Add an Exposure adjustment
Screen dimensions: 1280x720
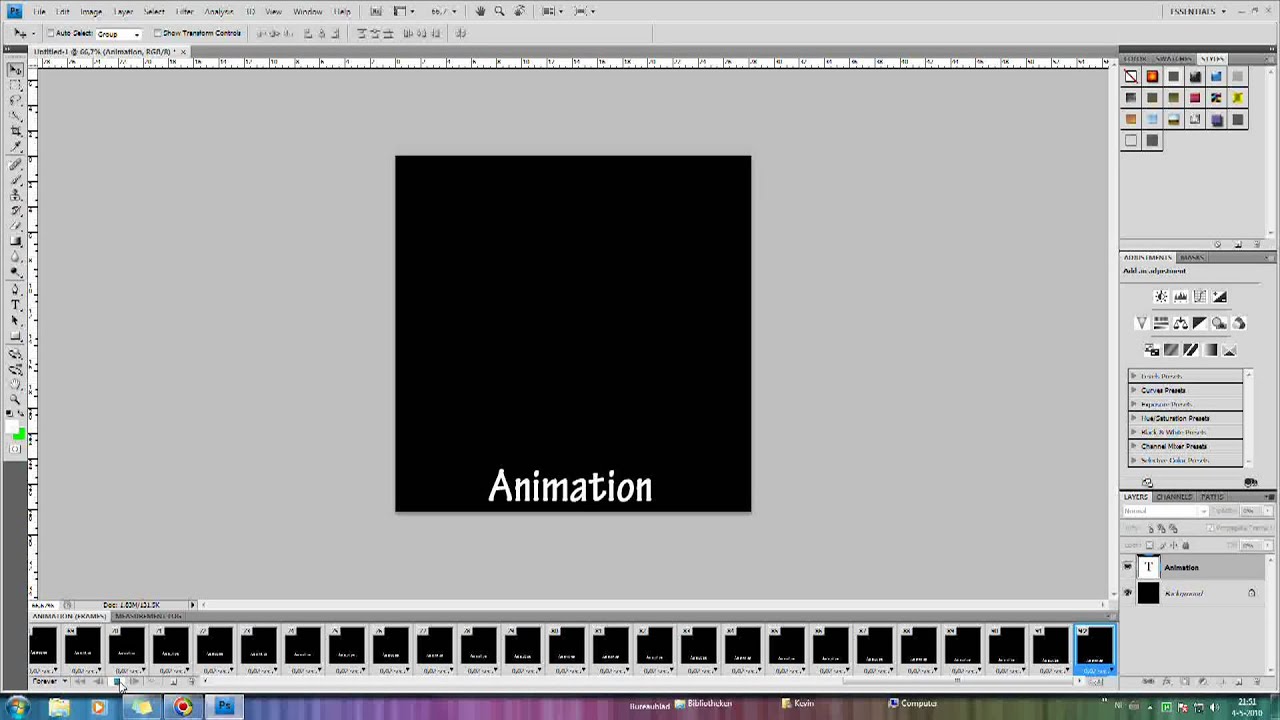click(1220, 296)
